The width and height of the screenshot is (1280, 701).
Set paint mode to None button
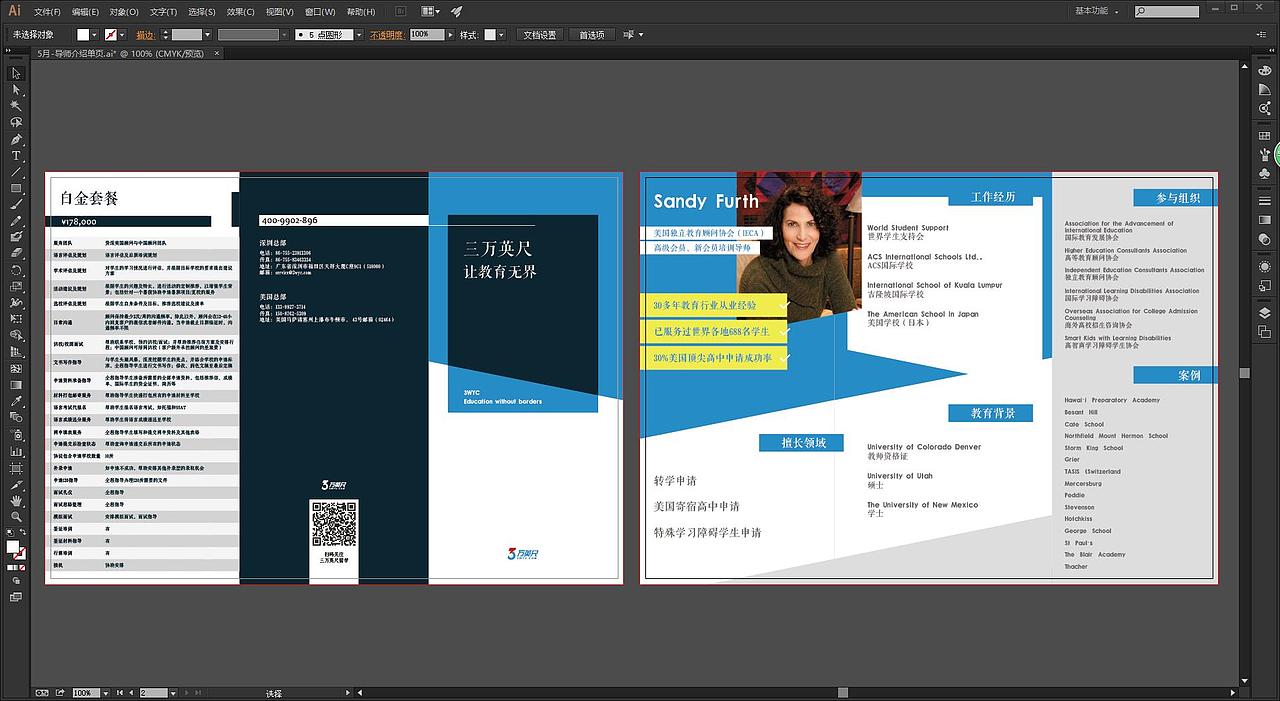point(24,568)
